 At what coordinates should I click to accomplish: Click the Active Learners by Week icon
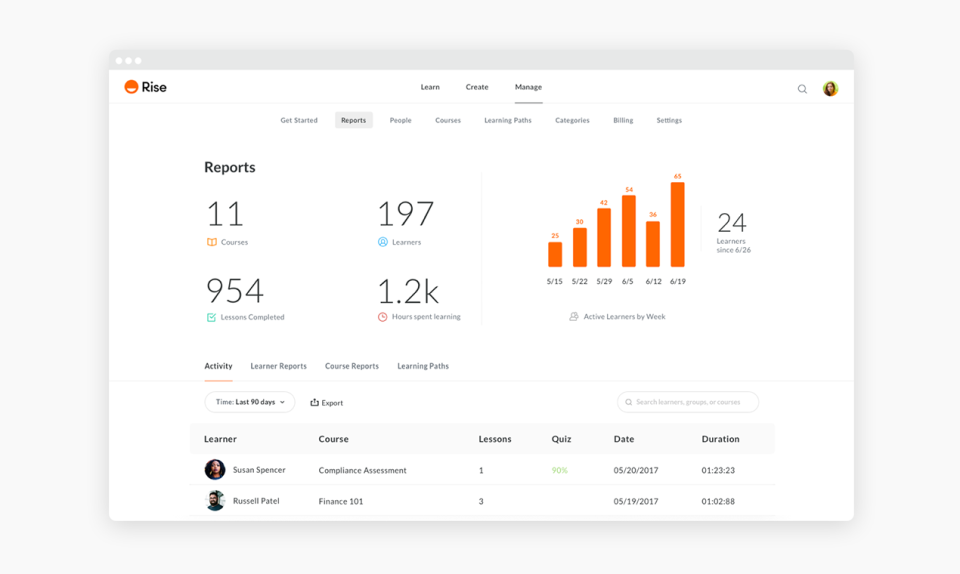point(574,316)
